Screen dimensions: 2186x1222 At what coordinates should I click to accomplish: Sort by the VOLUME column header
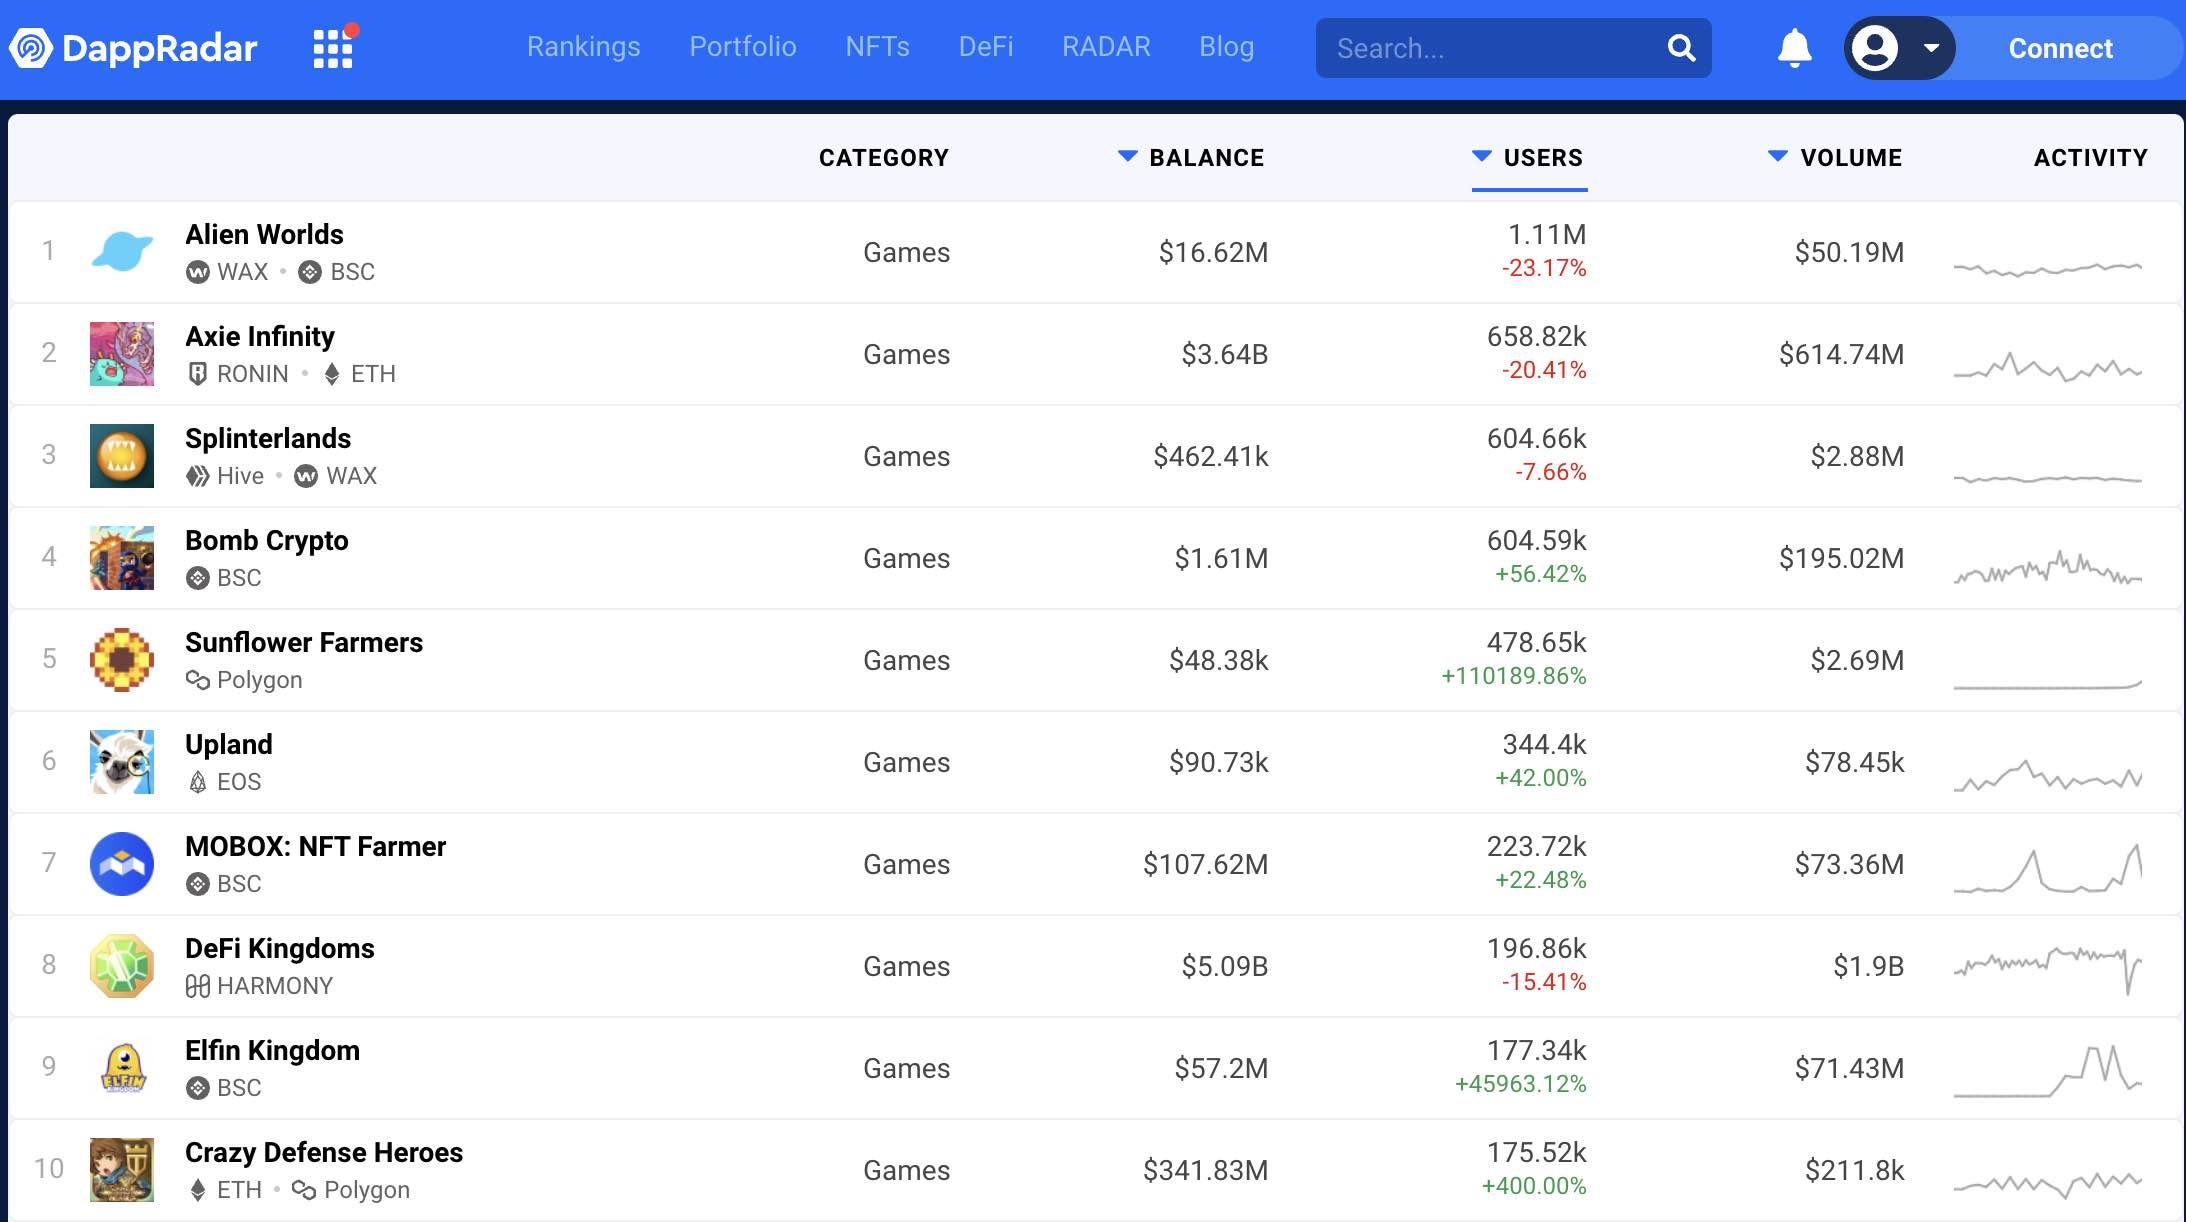(1835, 158)
